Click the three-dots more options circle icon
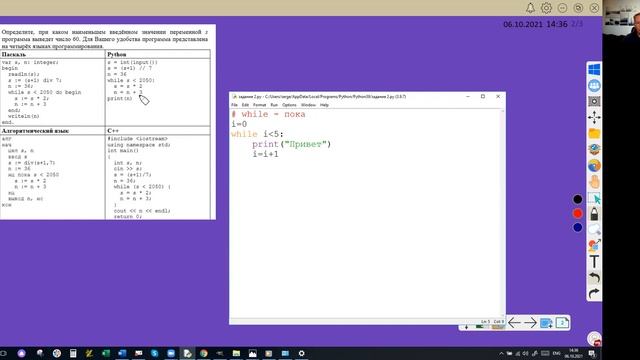This screenshot has width=640, height=360. (562, 8)
